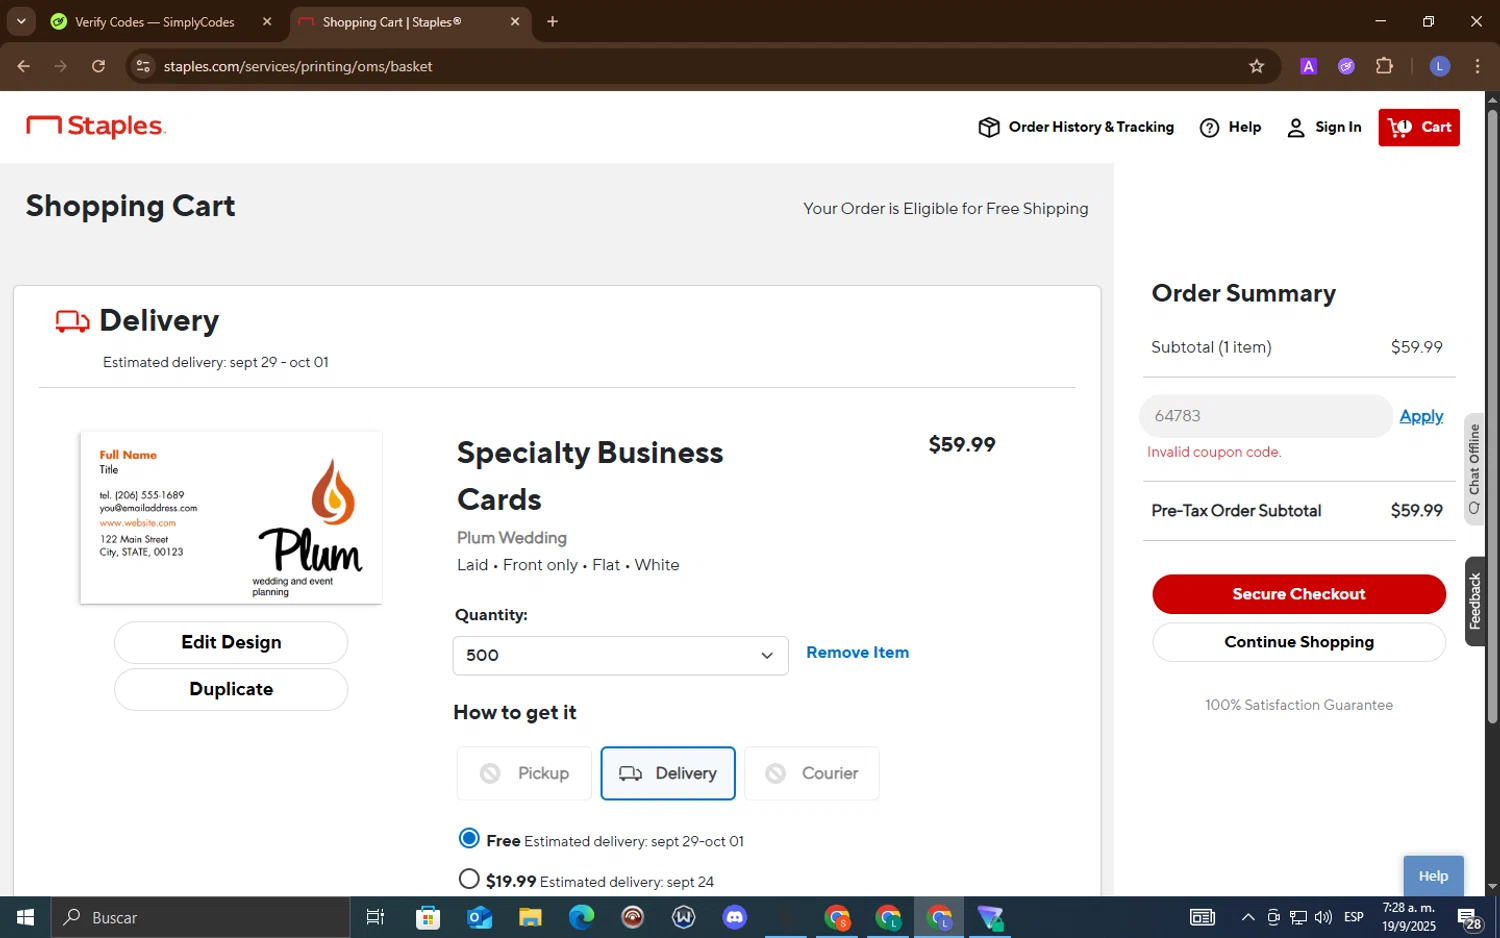The width and height of the screenshot is (1500, 938).
Task: Show hidden system tray icons
Action: tap(1248, 917)
